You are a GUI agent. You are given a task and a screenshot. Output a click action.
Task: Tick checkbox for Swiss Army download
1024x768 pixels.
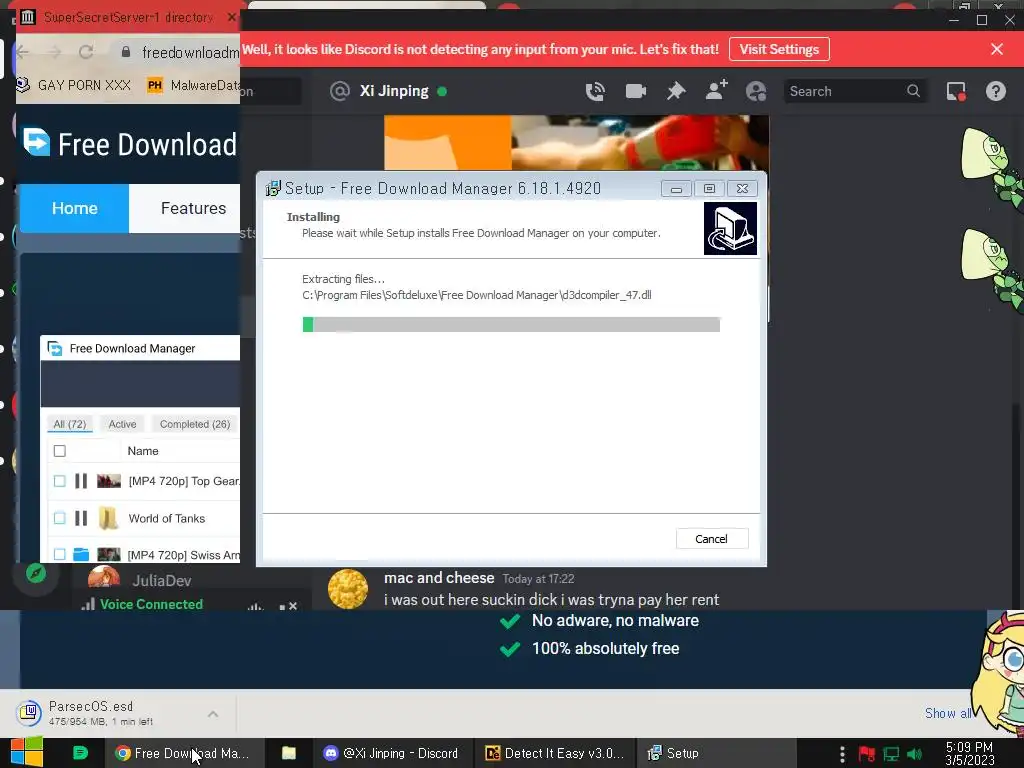59,554
